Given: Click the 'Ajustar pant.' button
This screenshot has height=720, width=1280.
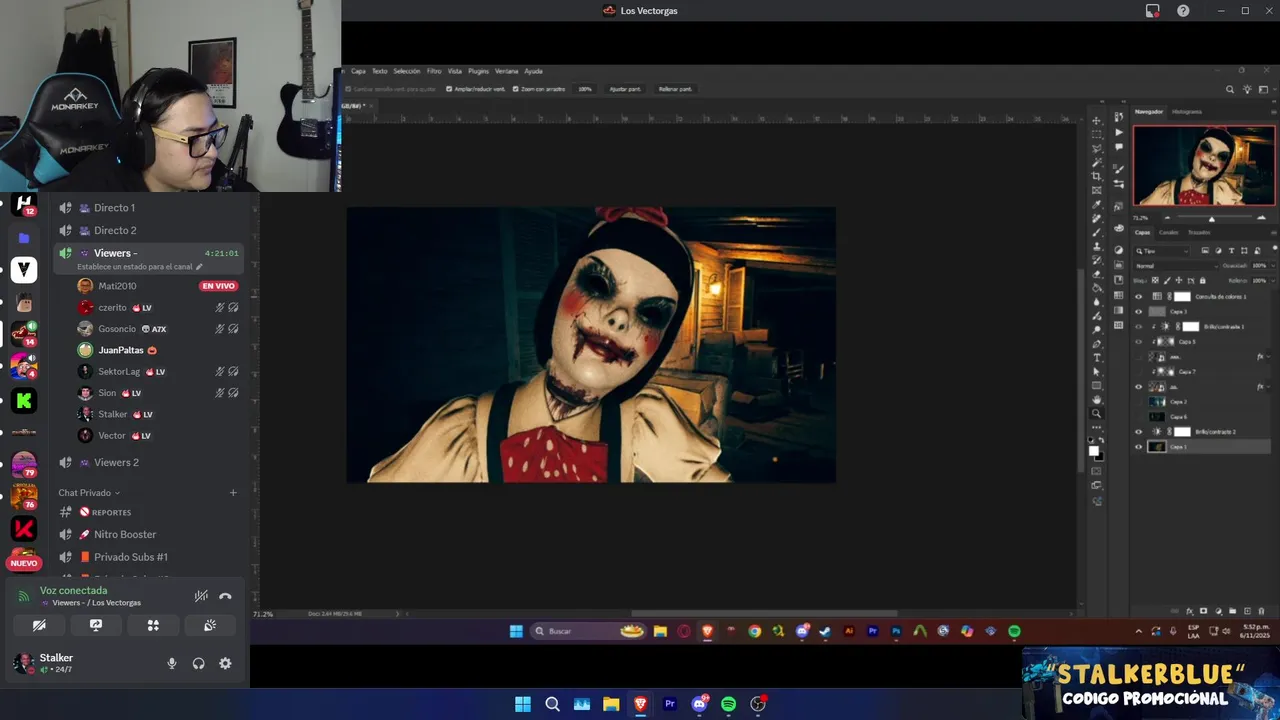Looking at the screenshot, I should click(x=625, y=89).
